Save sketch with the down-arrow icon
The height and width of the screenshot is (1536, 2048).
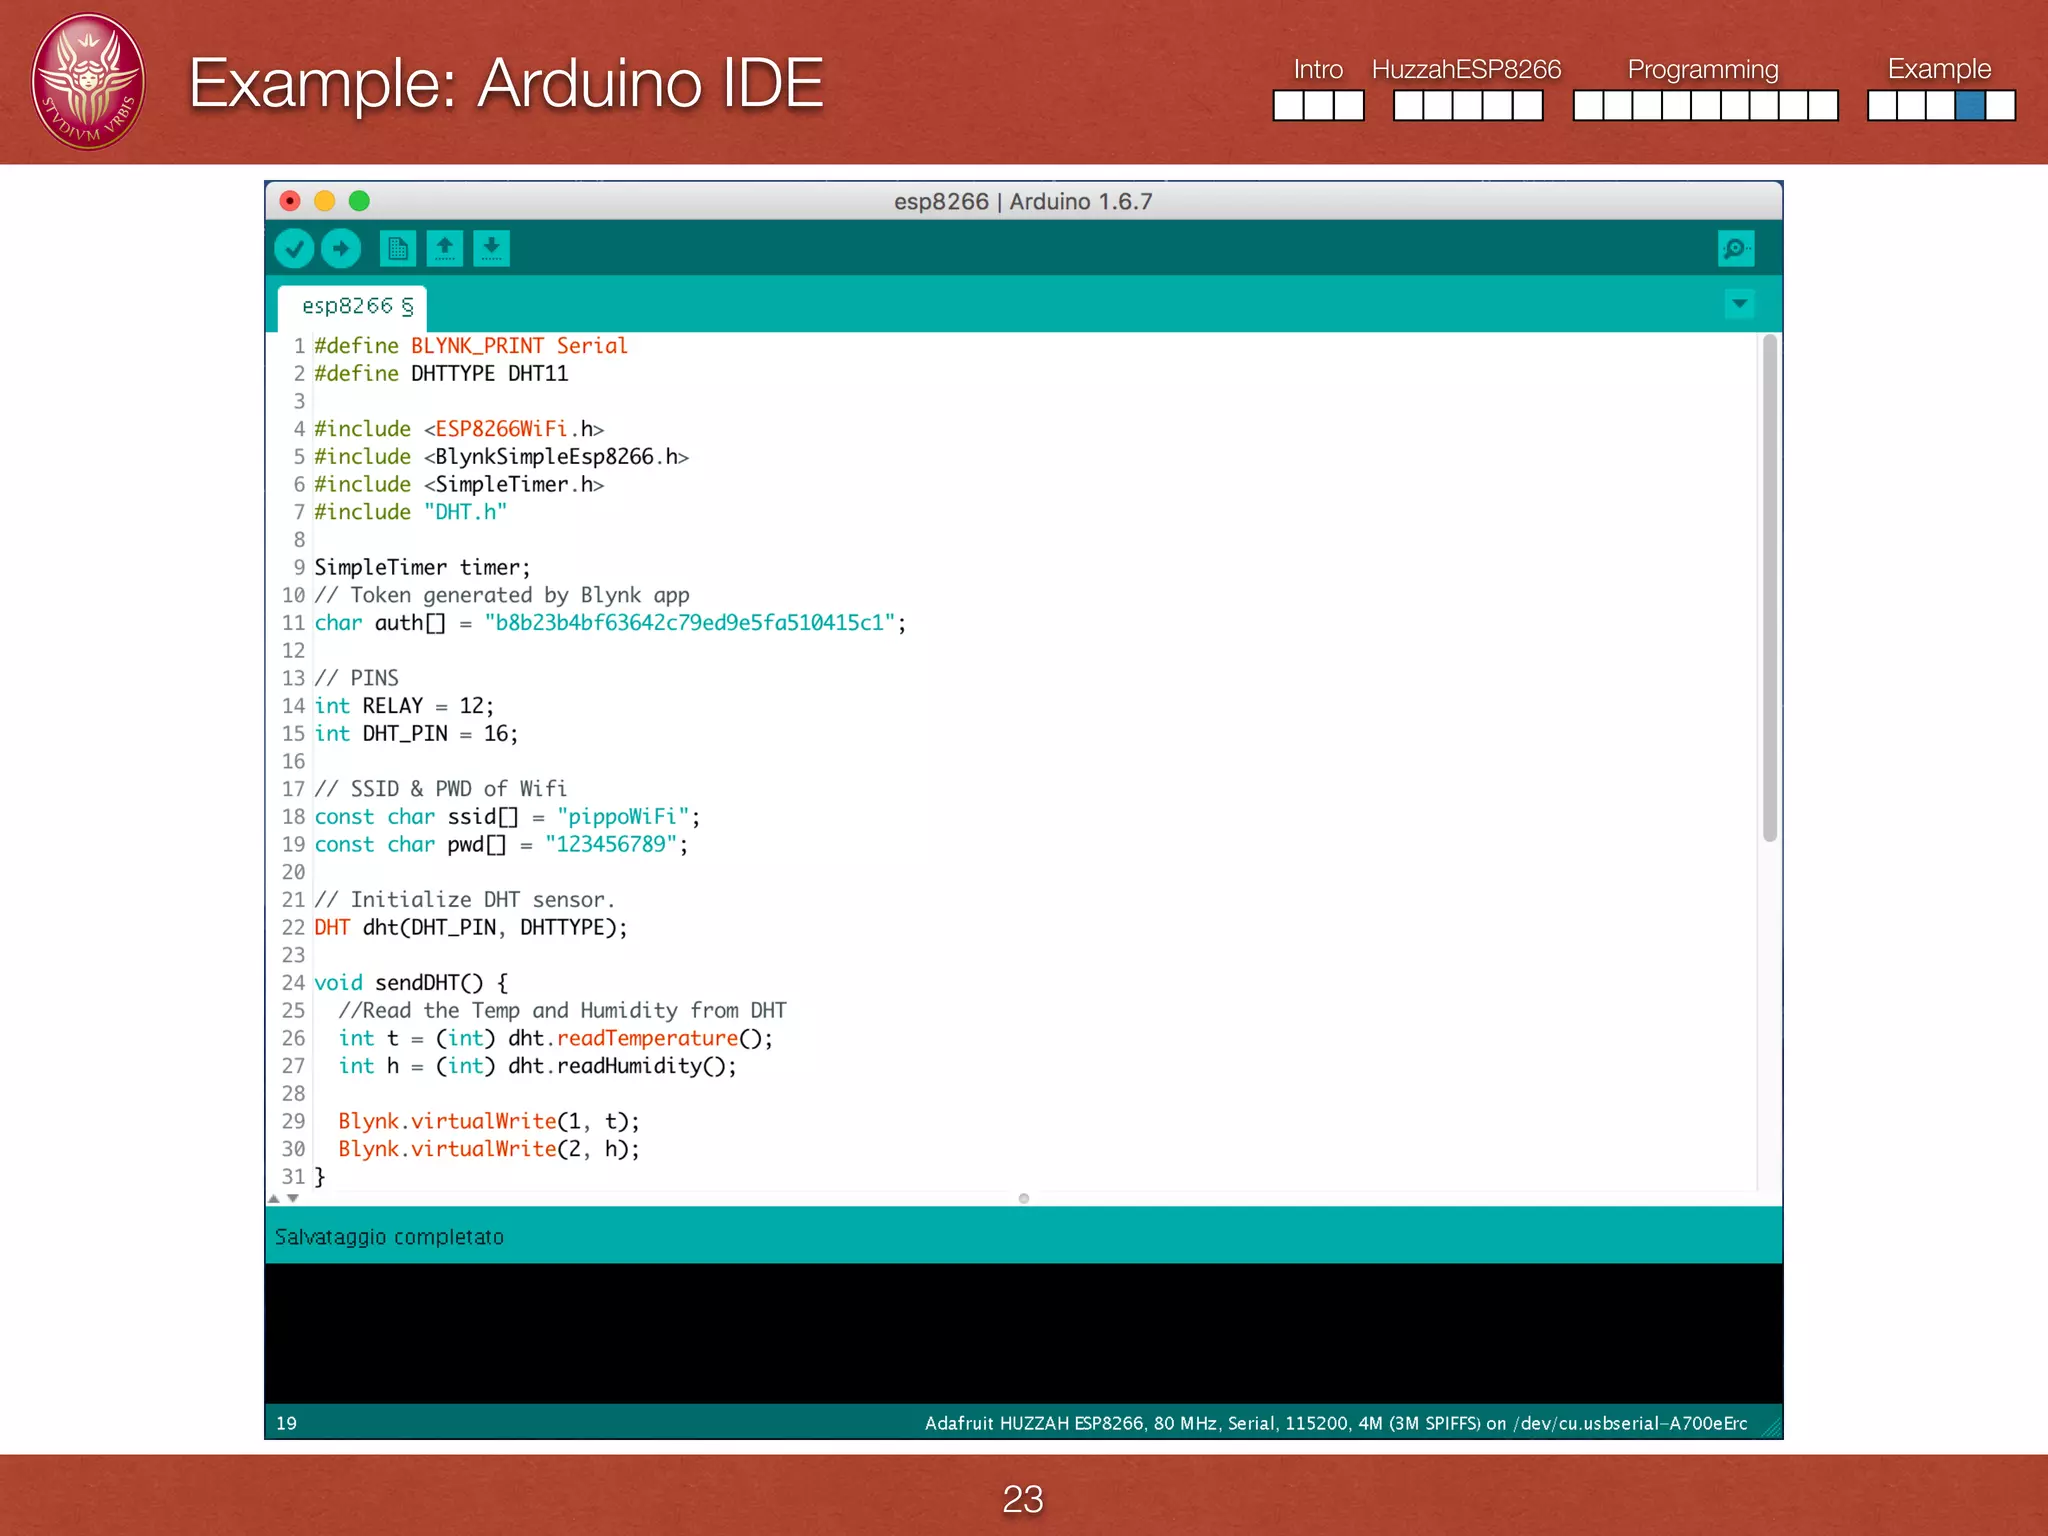[491, 248]
